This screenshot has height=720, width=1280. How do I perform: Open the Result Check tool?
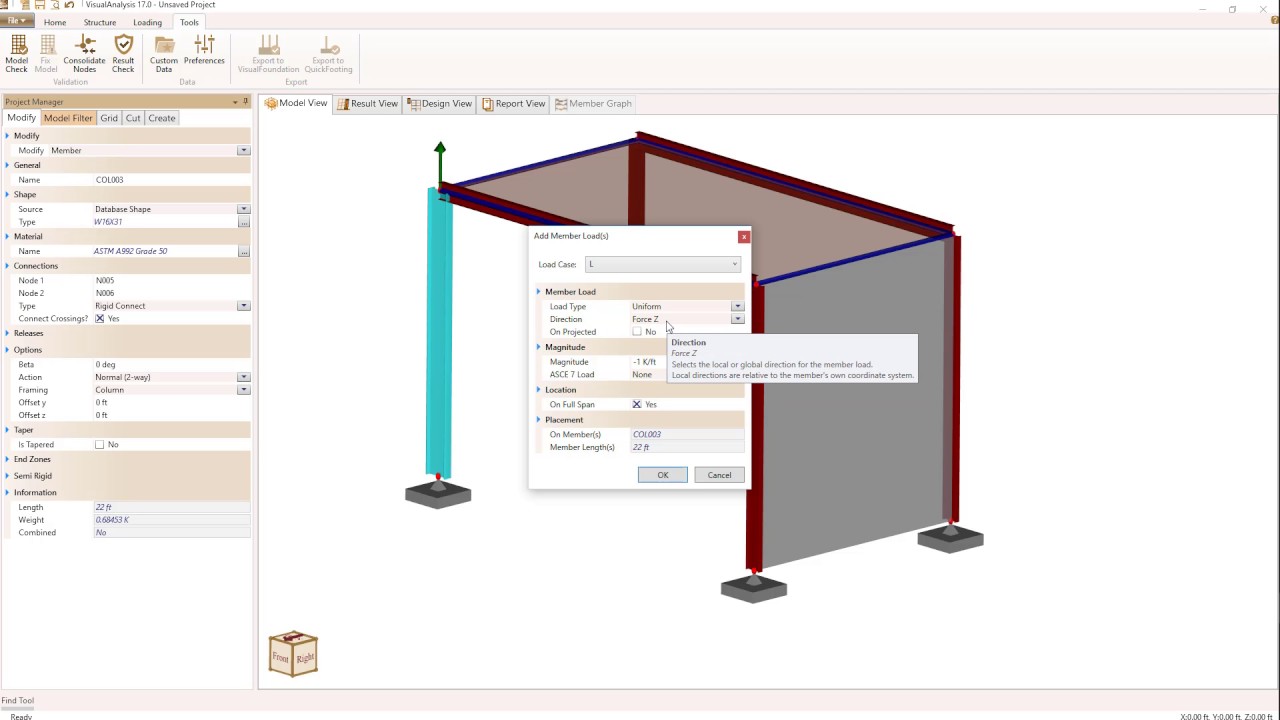point(123,54)
